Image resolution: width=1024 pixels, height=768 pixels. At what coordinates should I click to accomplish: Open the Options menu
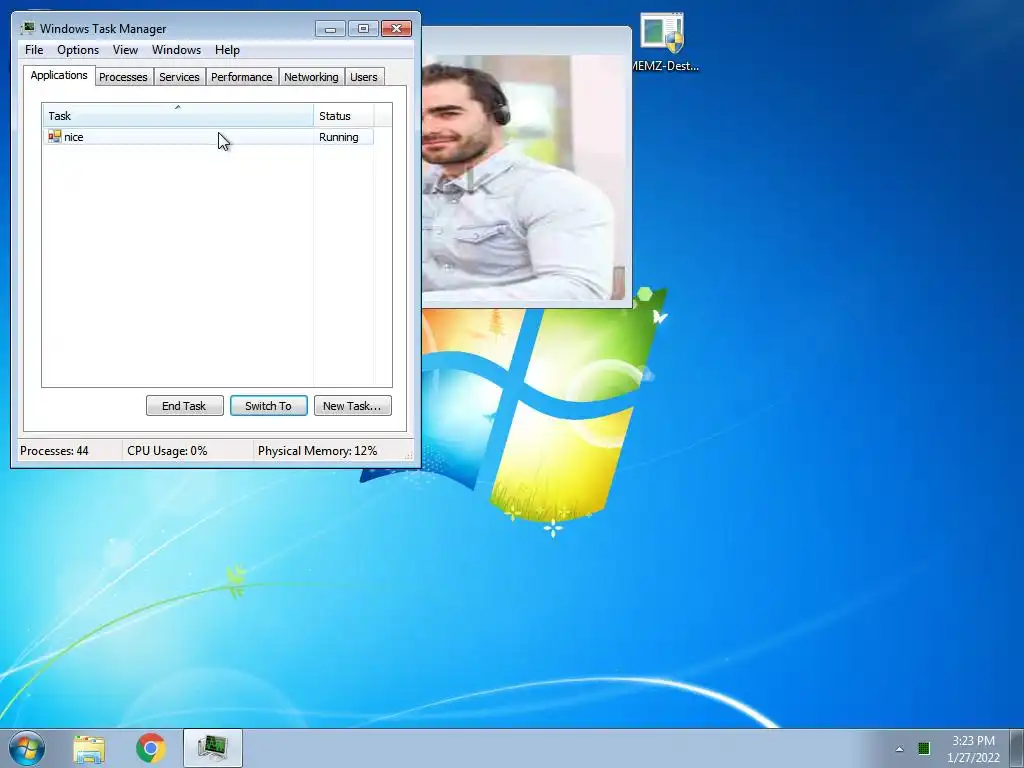(x=78, y=50)
